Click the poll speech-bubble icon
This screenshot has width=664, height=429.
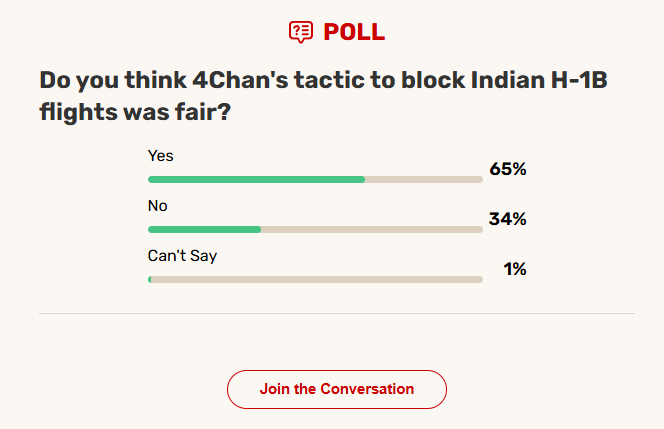(301, 32)
